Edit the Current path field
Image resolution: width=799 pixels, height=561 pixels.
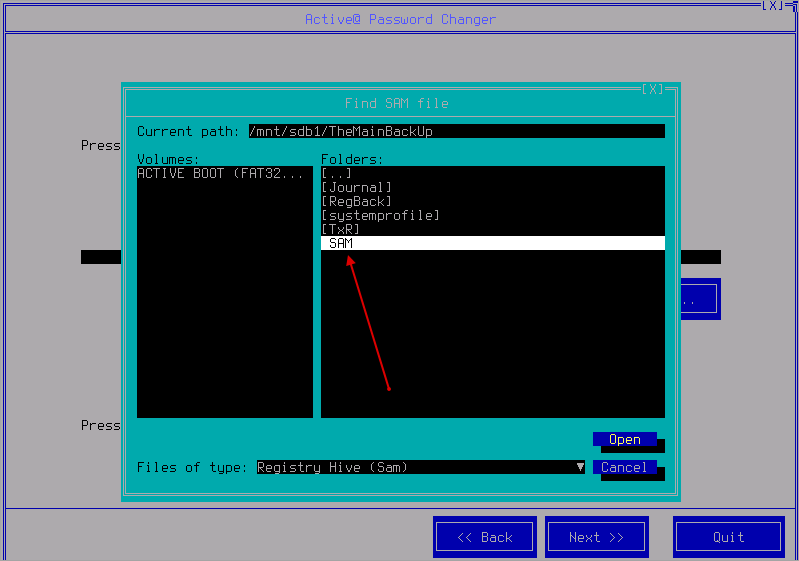pos(457,131)
